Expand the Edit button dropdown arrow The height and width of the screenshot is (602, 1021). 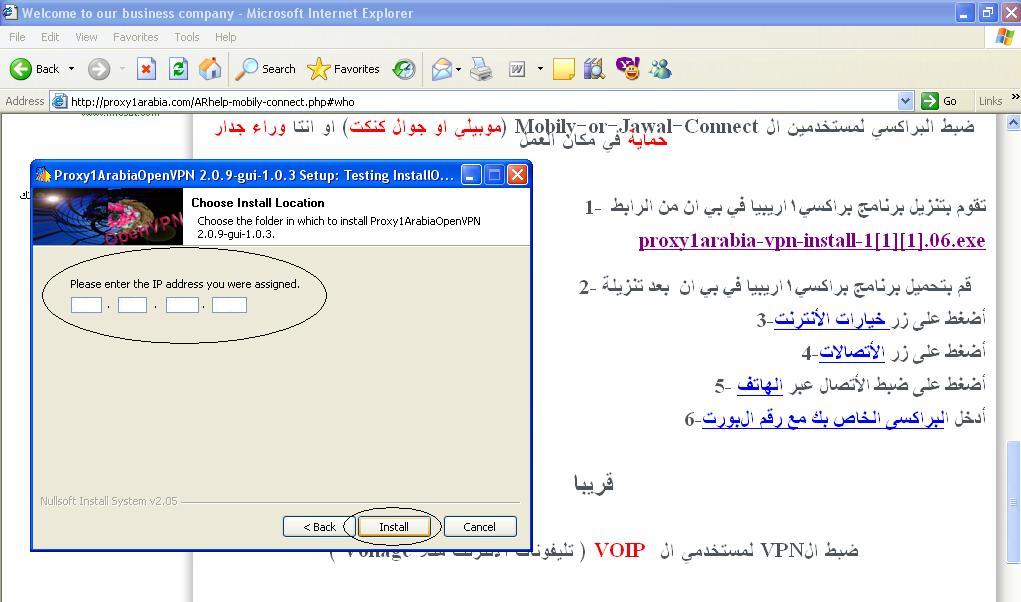(540, 68)
